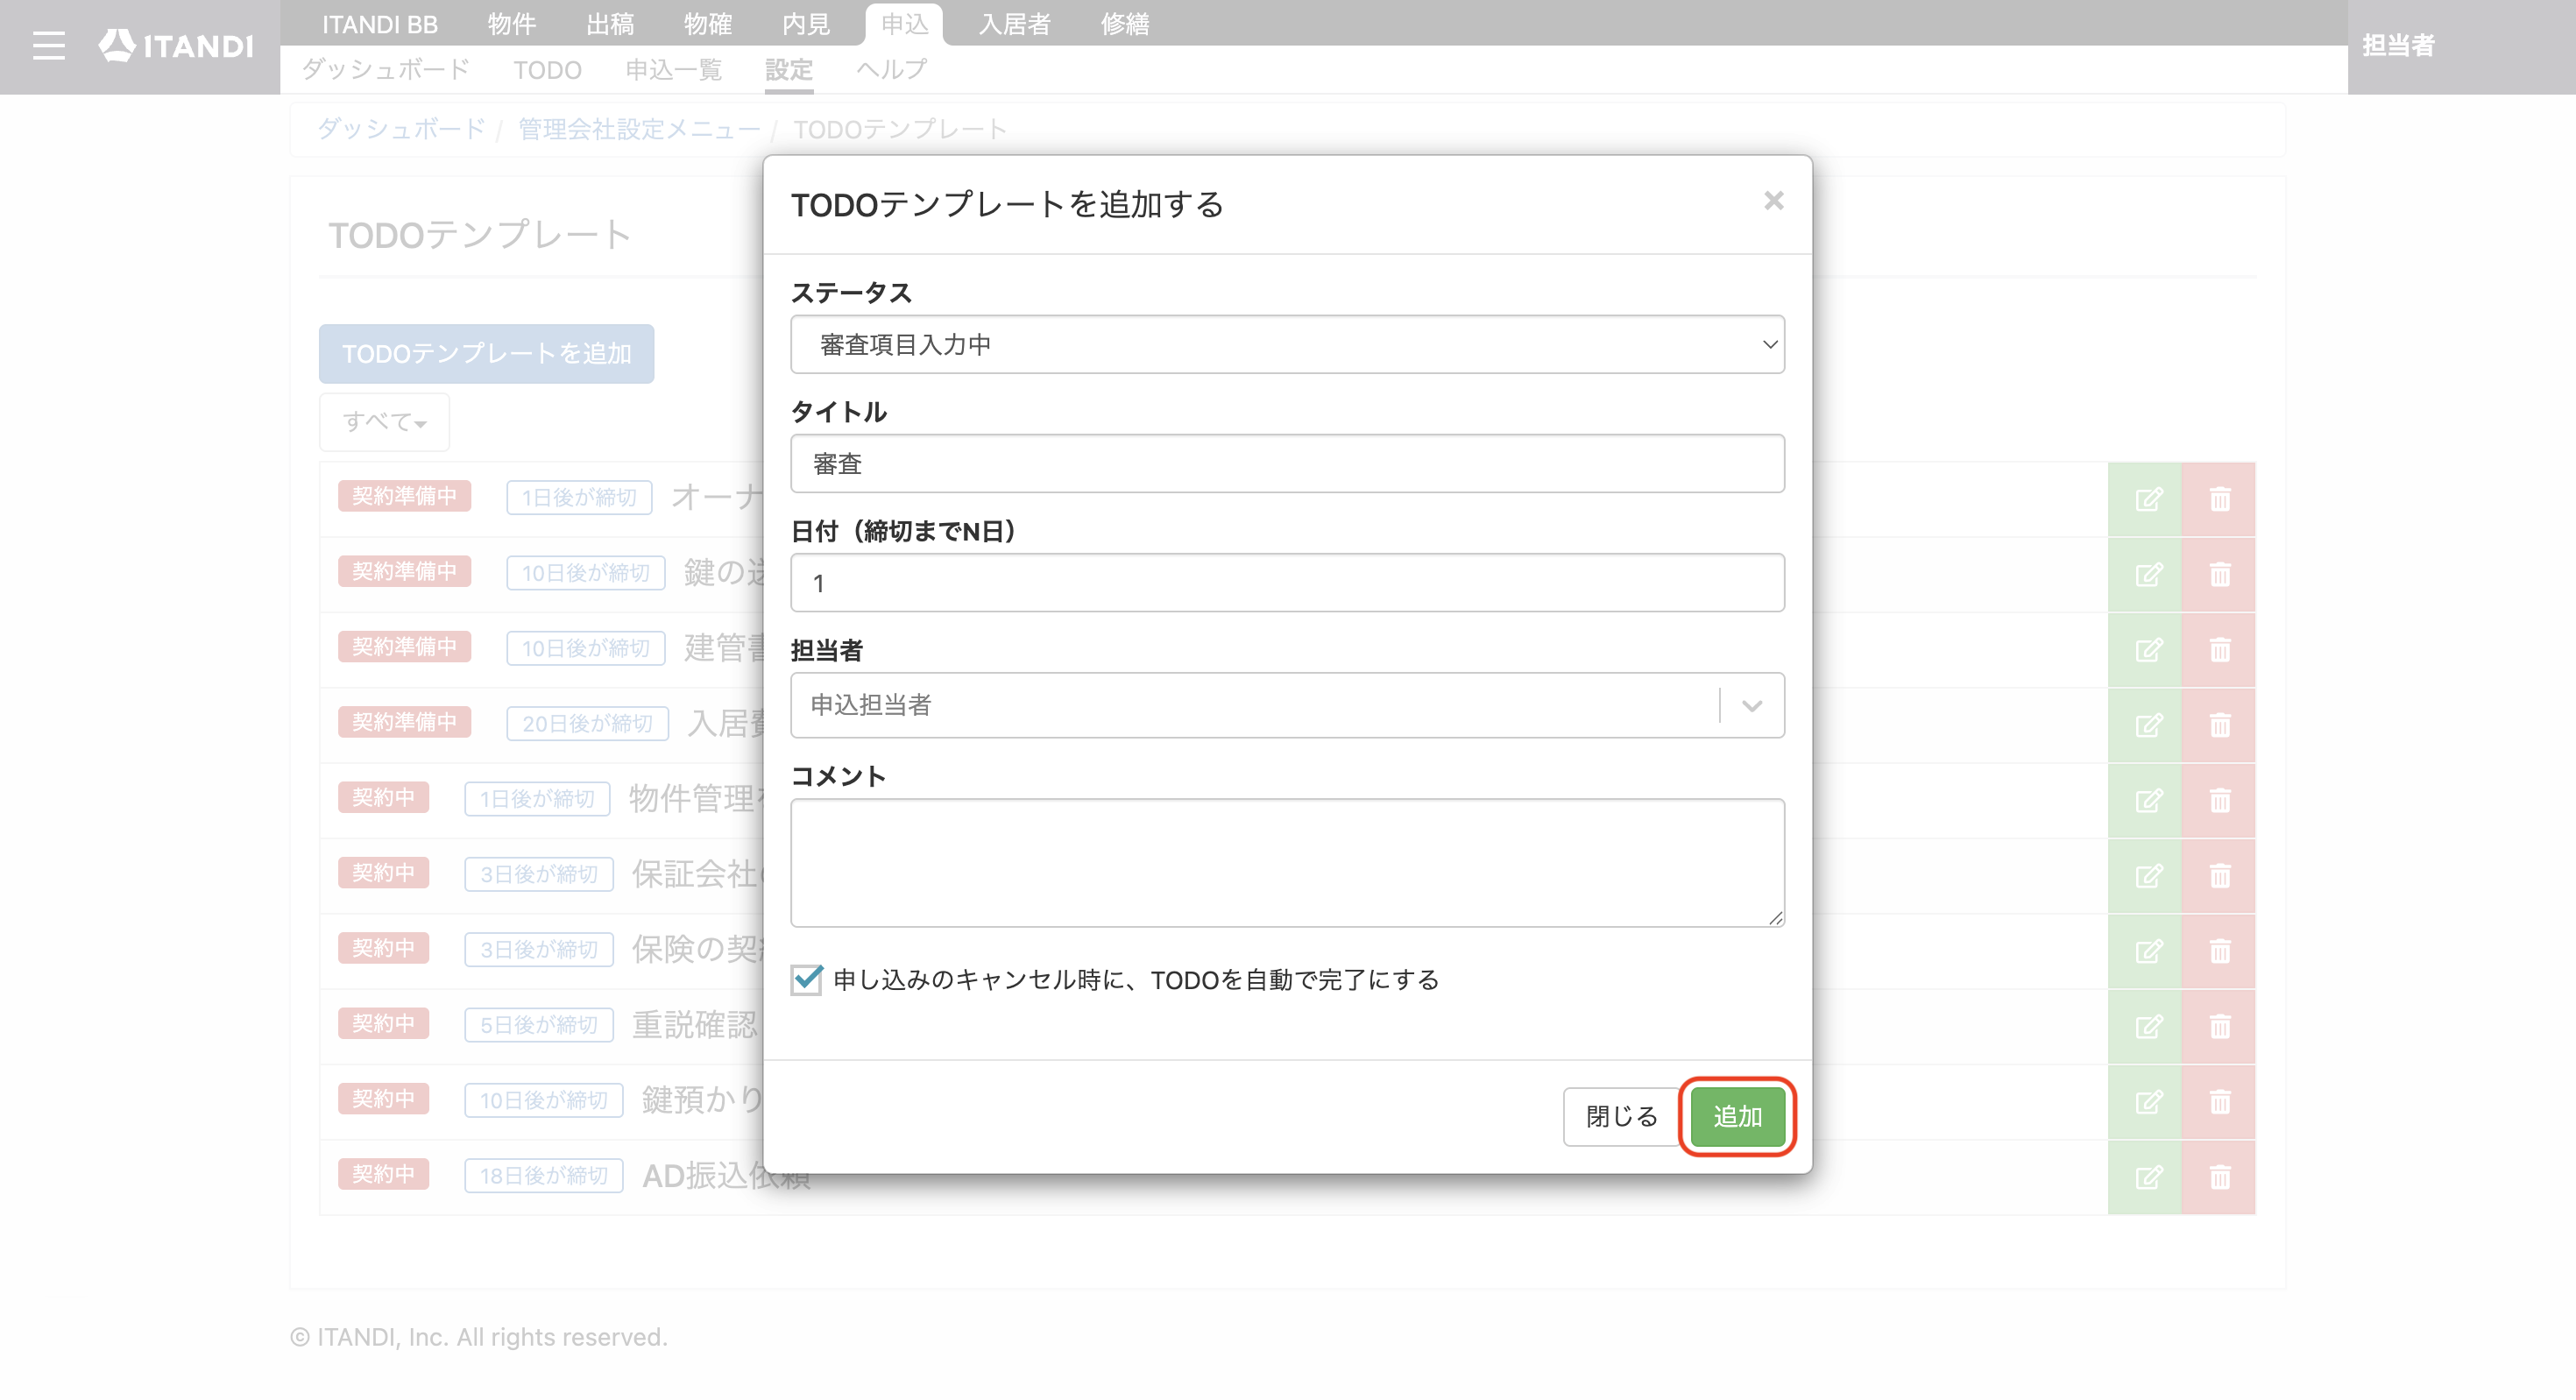2576x1400 pixels.
Task: Follow the ダッシュボード breadcrumb link
Action: tap(401, 129)
